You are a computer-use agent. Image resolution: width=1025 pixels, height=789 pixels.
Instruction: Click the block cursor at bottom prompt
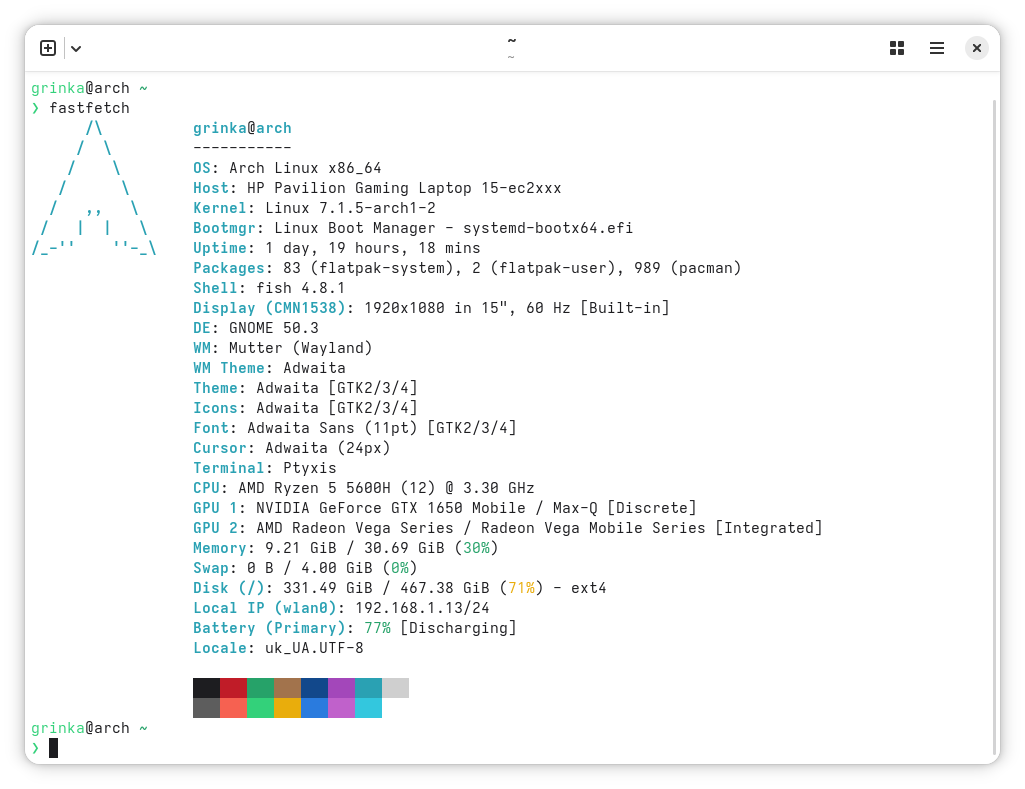[x=54, y=748]
